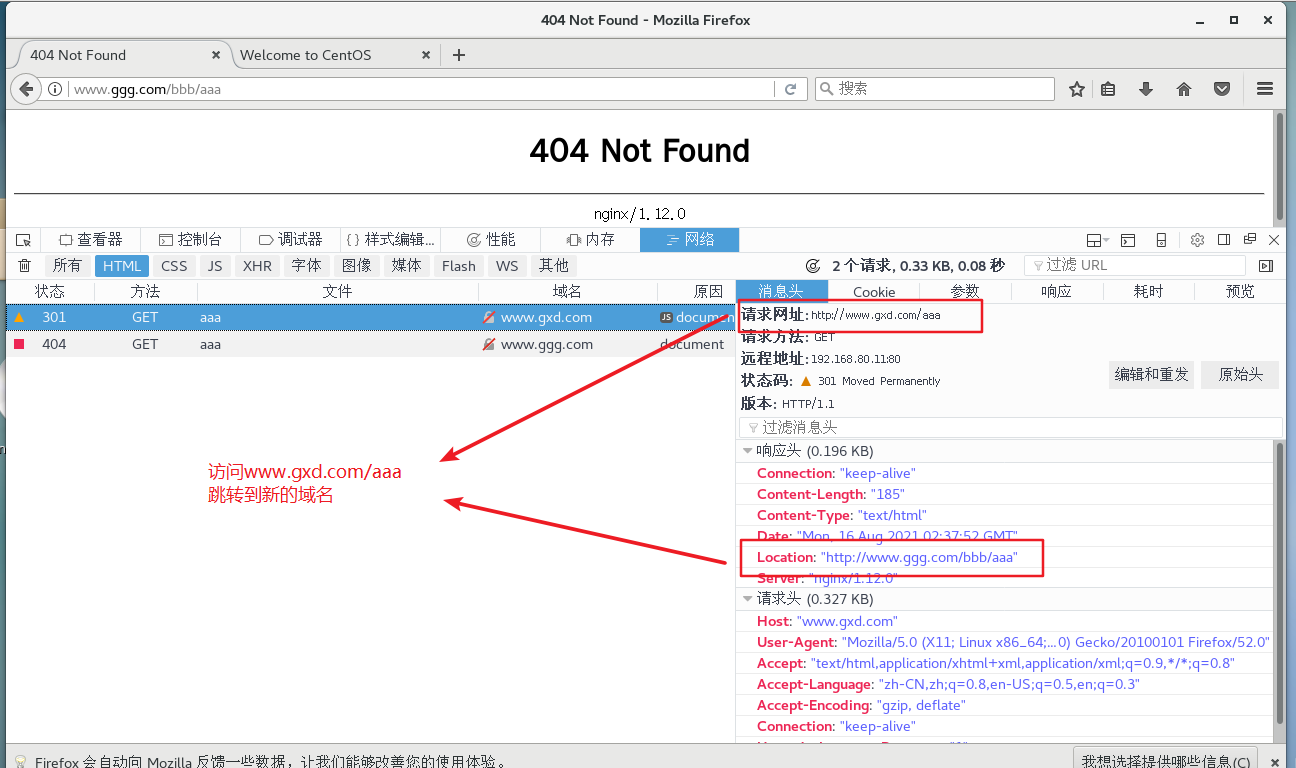Click the browser back arrow button
Screen dimensions: 1296x768
(26, 89)
